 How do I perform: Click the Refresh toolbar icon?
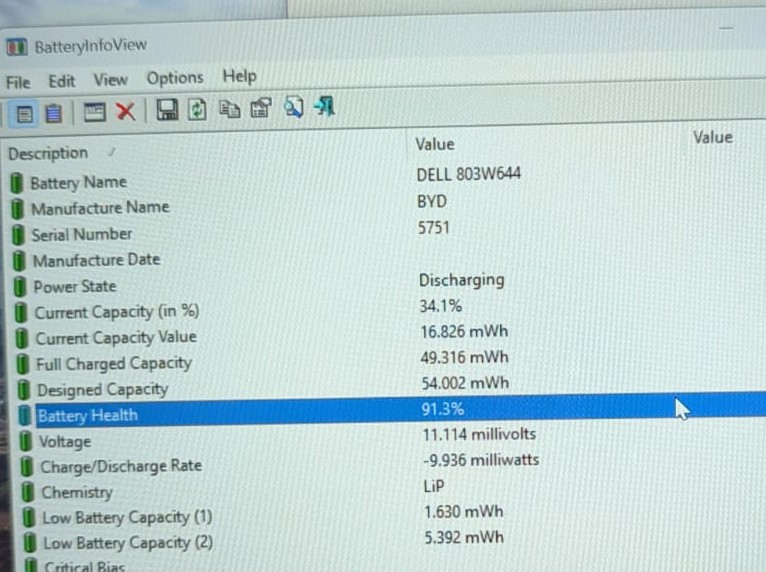click(x=197, y=109)
